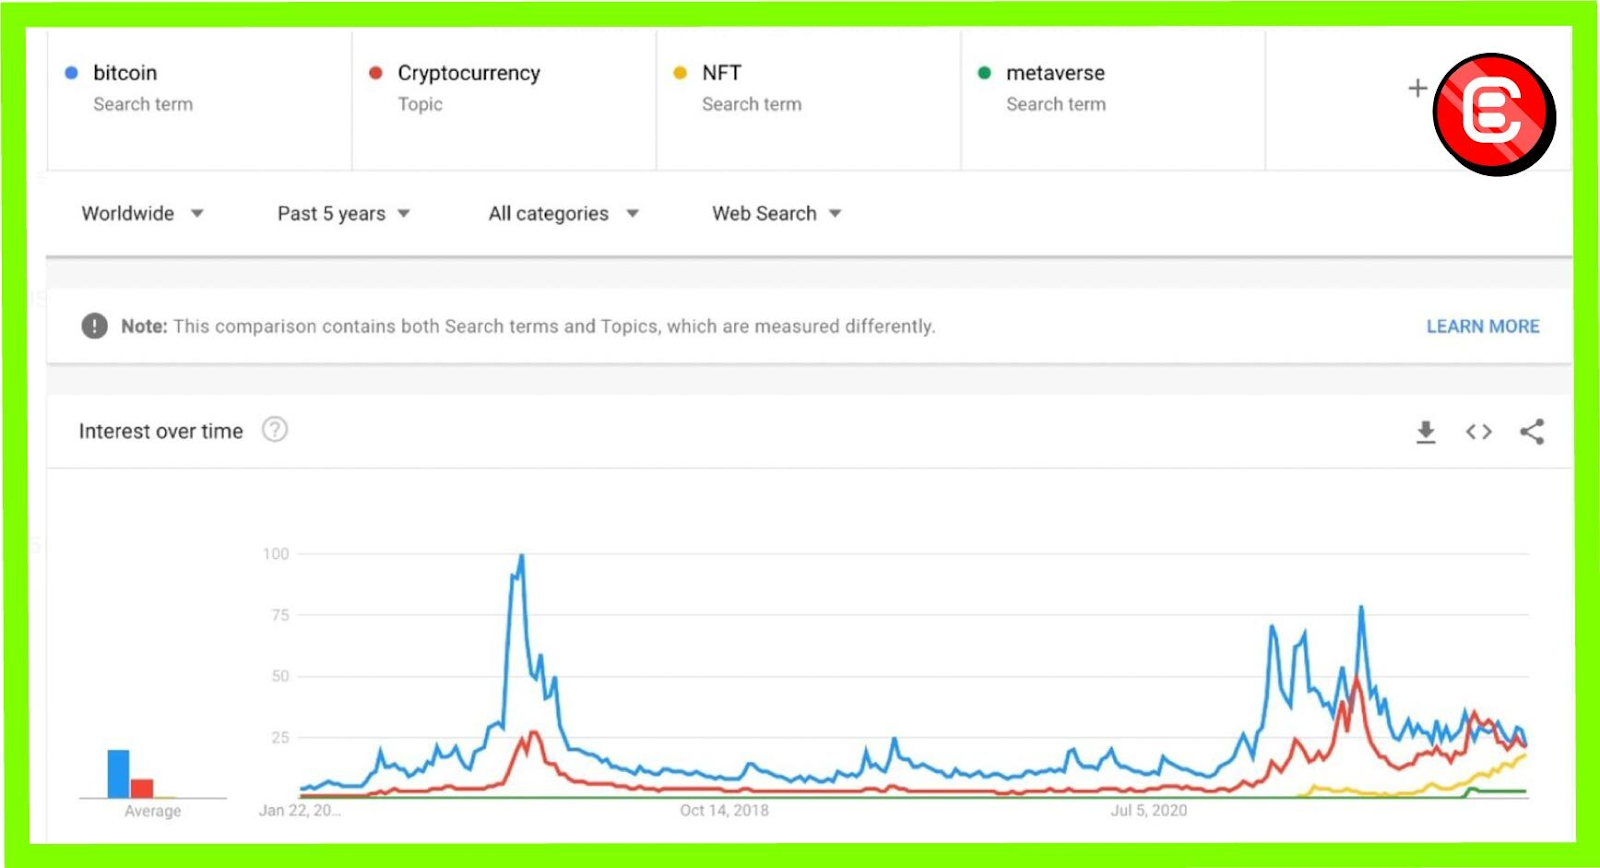Click the exclamation note icon
Viewport: 1600px width, 868px height.
point(94,326)
